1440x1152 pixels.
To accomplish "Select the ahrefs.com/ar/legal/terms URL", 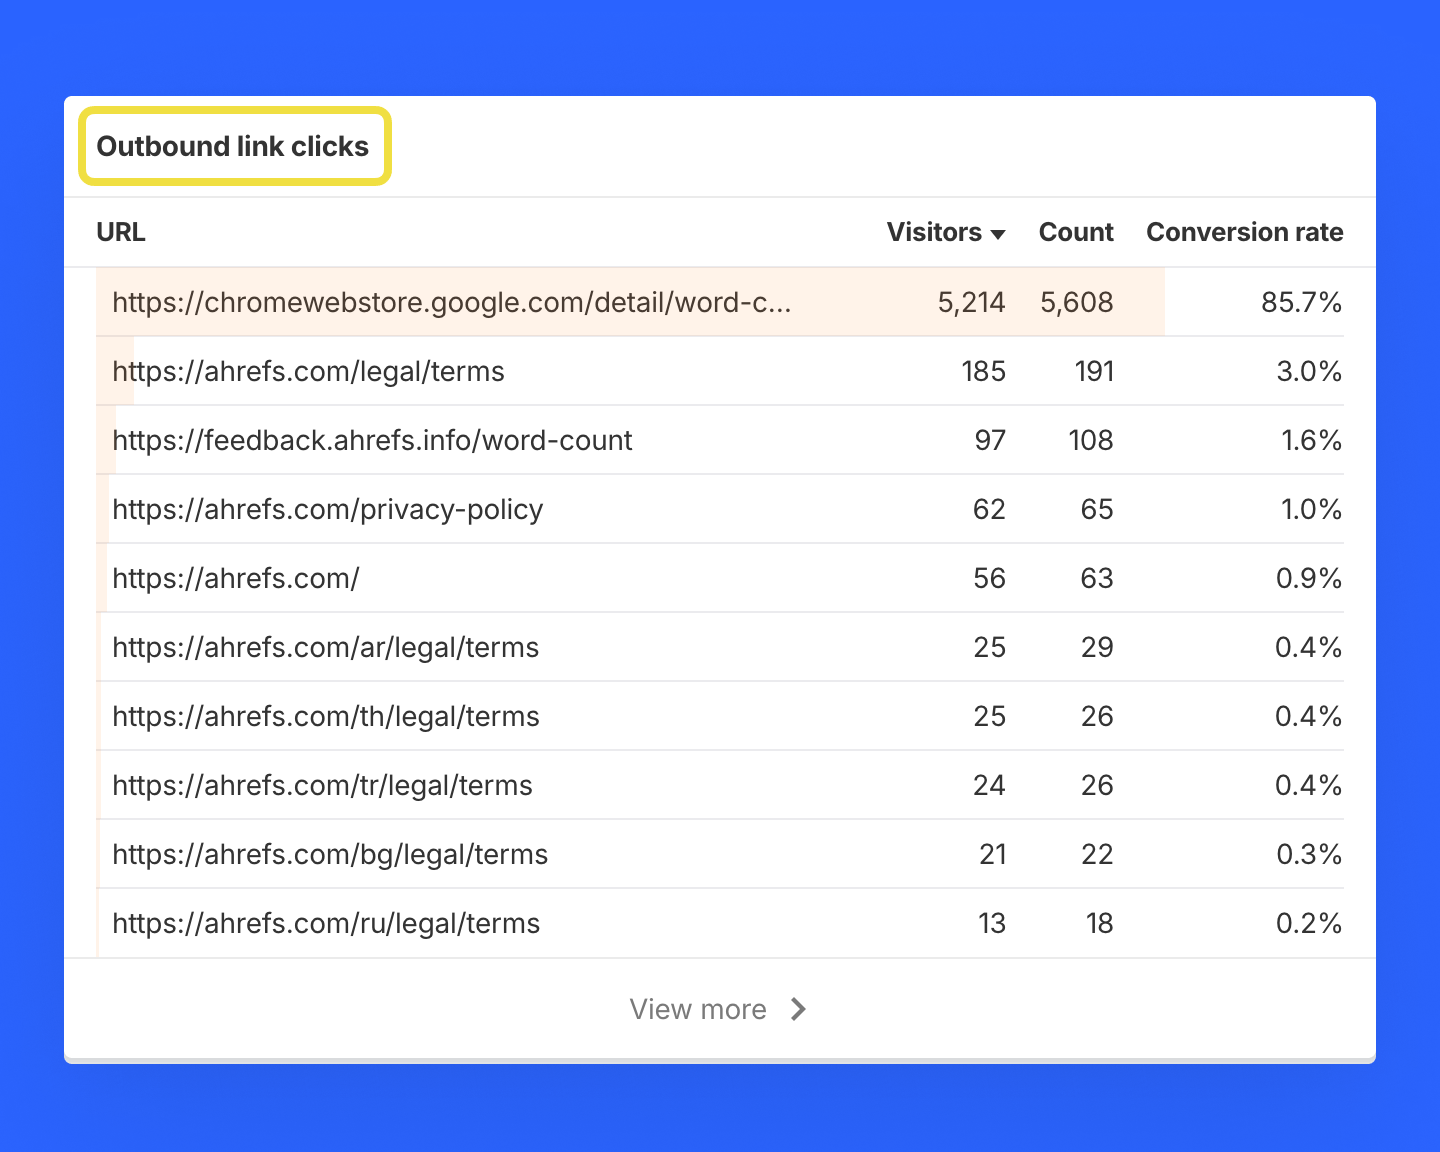I will tap(326, 647).
